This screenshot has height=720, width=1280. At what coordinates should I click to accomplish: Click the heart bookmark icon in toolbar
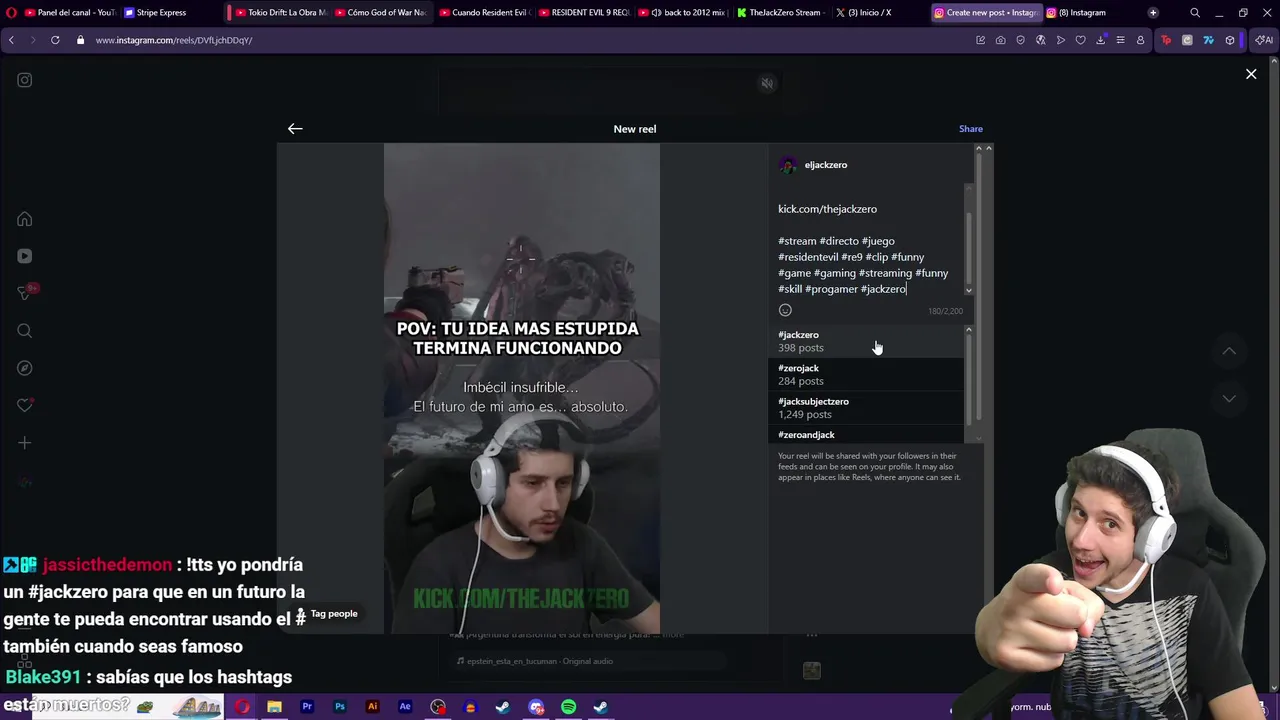click(1080, 40)
